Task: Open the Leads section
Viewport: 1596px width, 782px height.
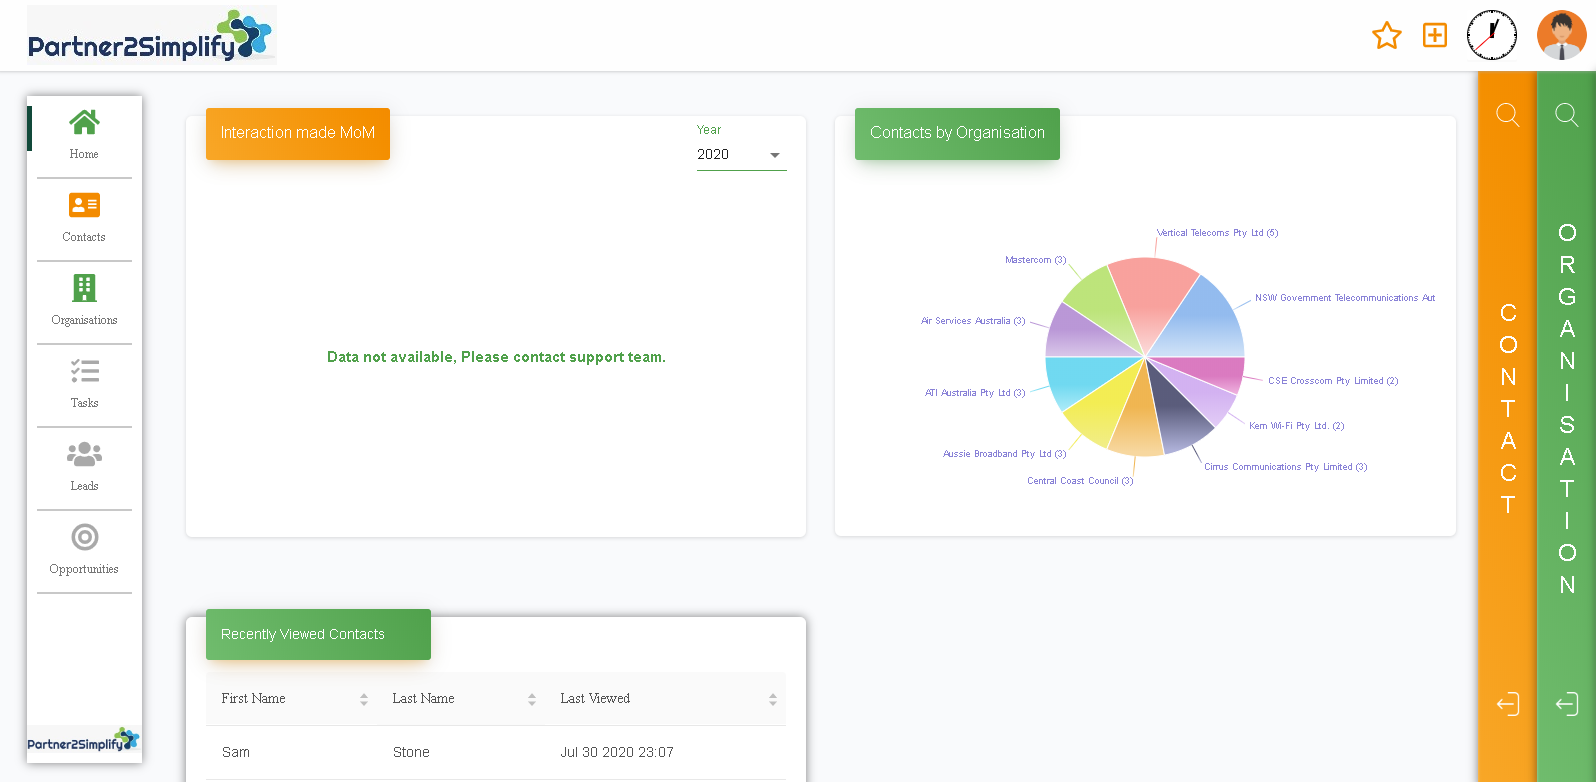Action: [x=84, y=467]
